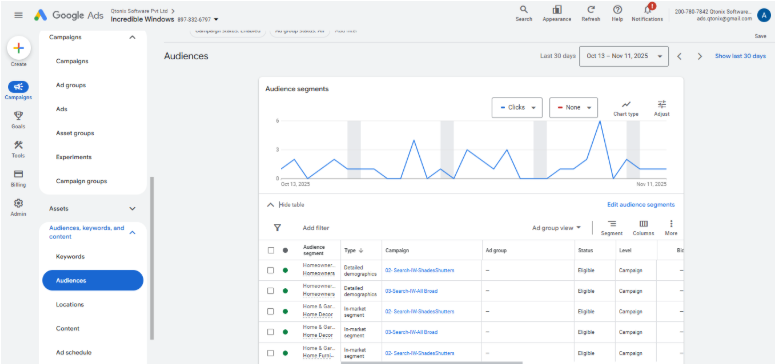Open Campaign groups in the sidebar
Image resolution: width=775 pixels, height=364 pixels.
click(82, 181)
